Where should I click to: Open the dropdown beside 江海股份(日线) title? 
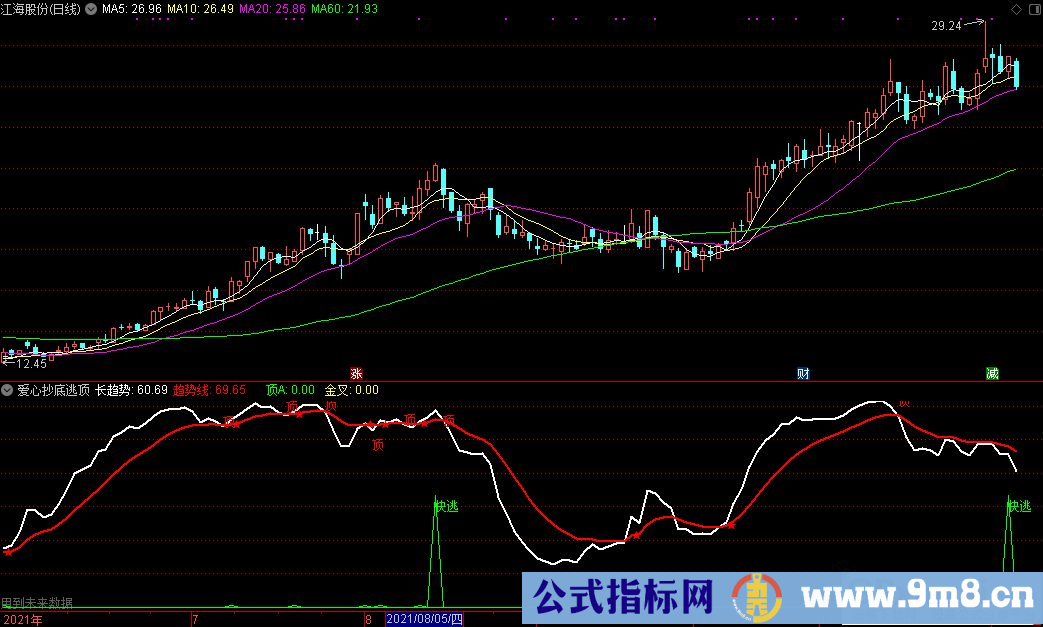coord(90,9)
